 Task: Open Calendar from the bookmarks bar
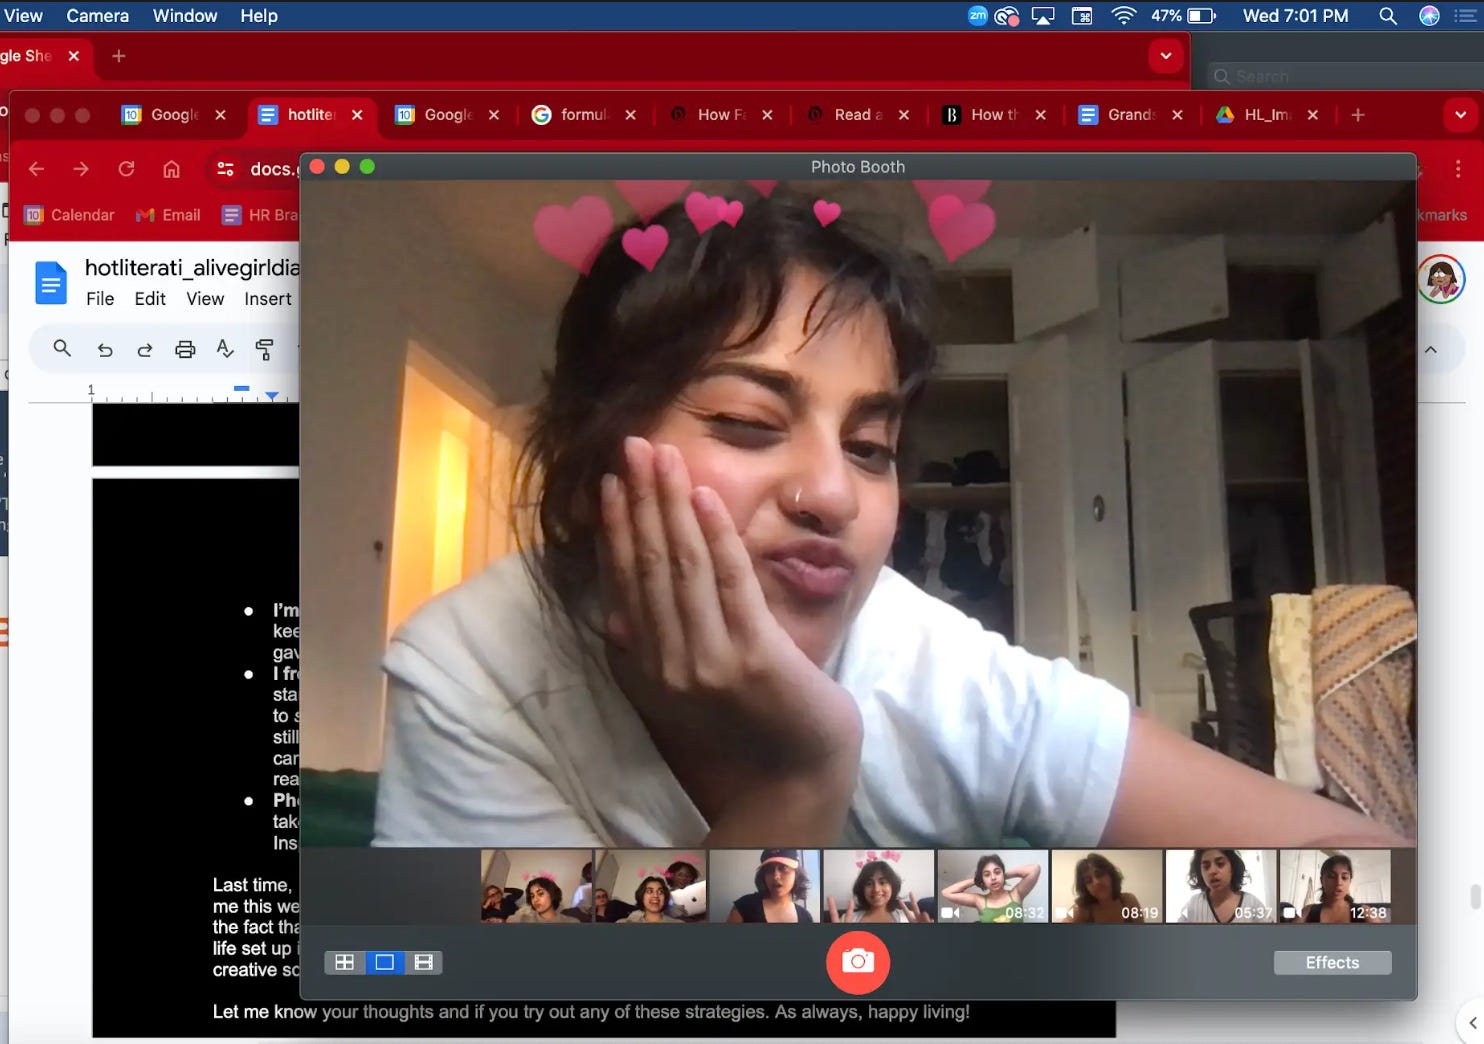(69, 214)
